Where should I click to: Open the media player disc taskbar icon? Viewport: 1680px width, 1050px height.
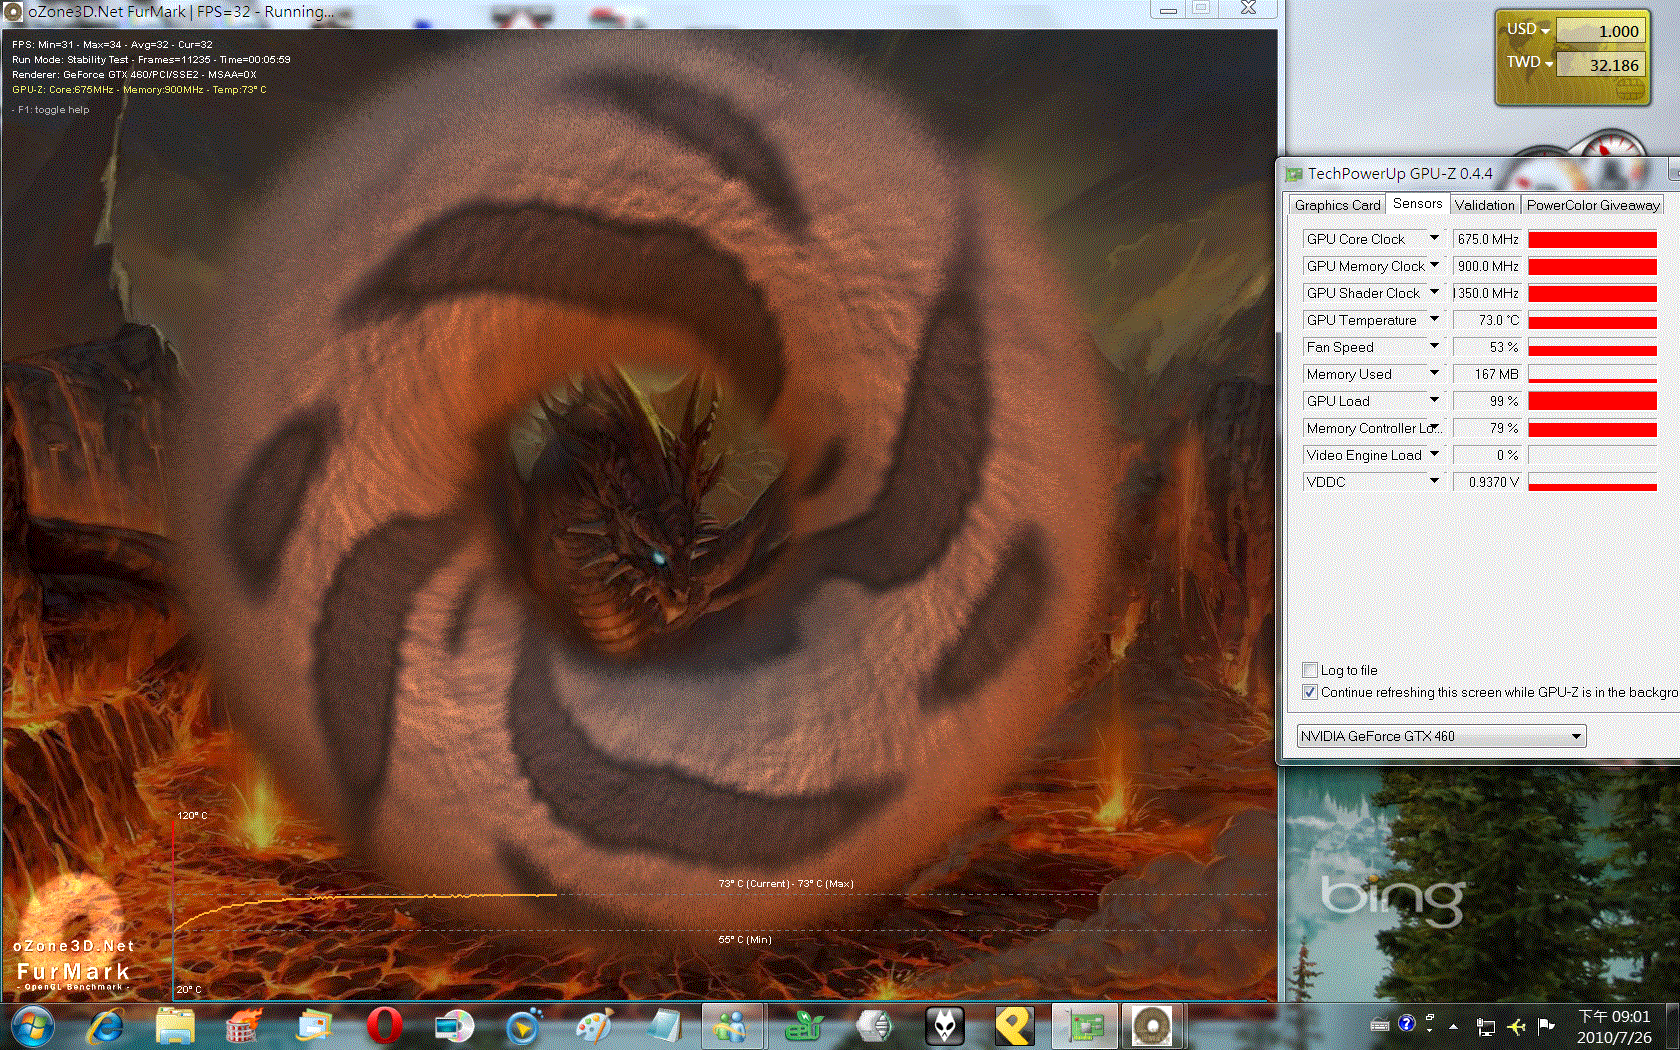pos(454,1026)
